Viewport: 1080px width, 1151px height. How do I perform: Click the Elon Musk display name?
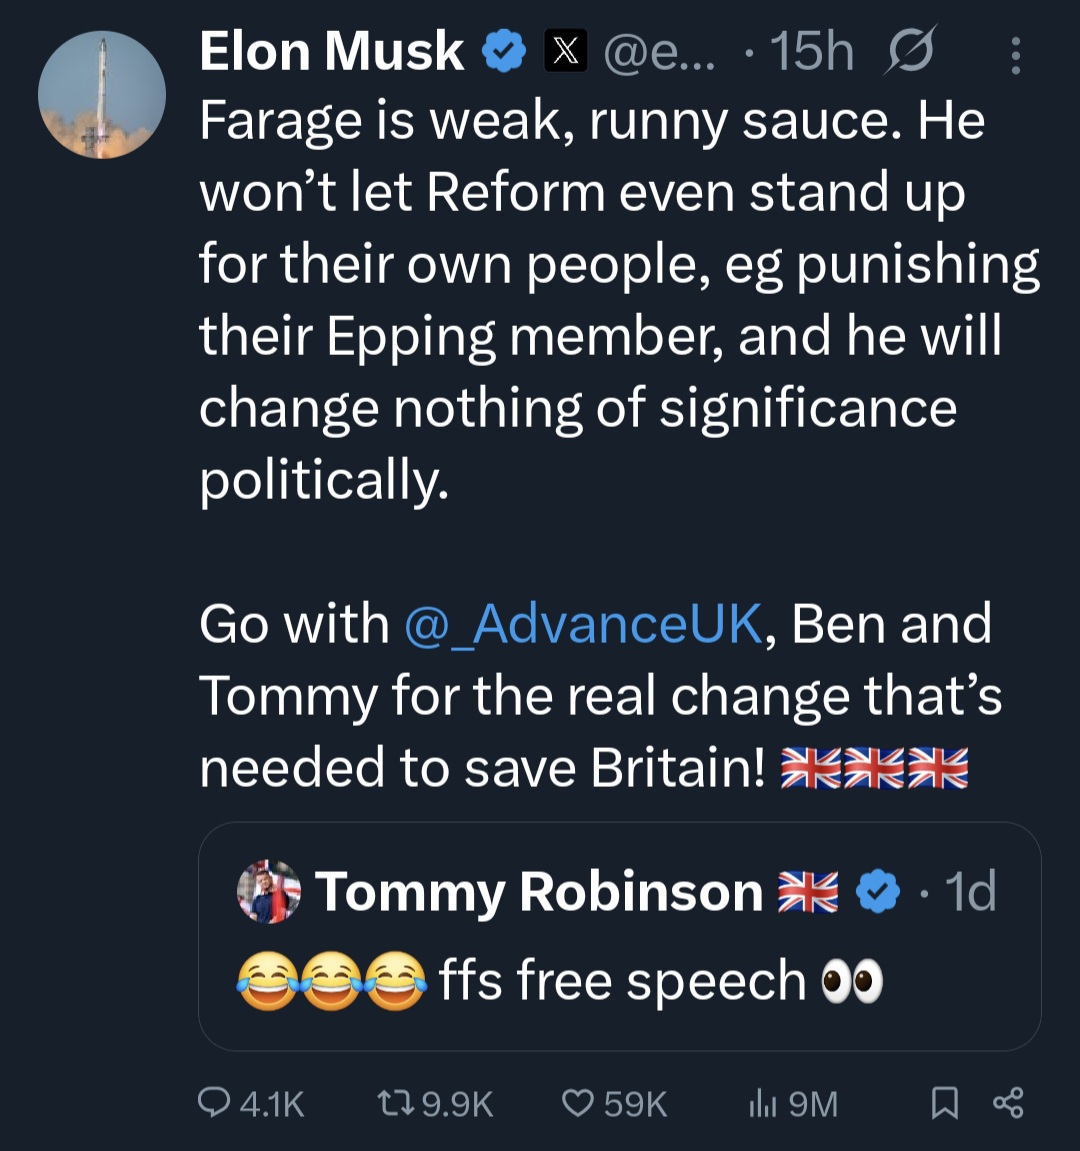[331, 52]
